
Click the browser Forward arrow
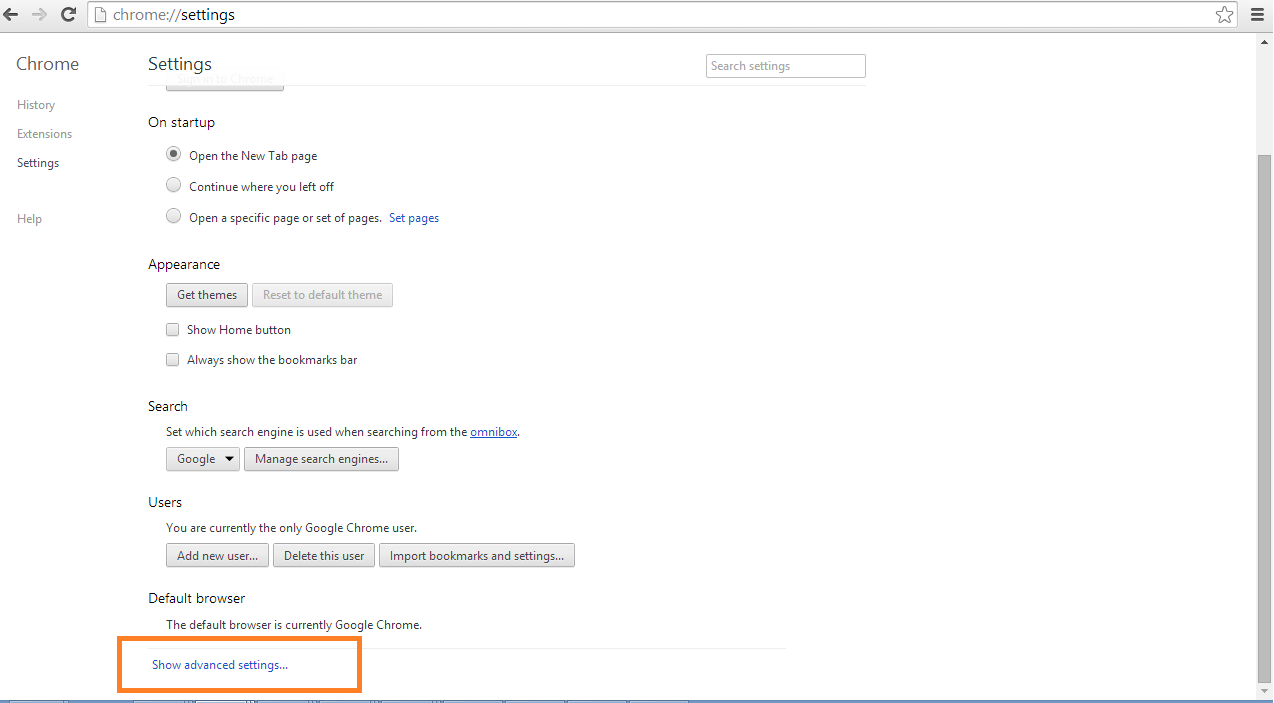point(39,15)
